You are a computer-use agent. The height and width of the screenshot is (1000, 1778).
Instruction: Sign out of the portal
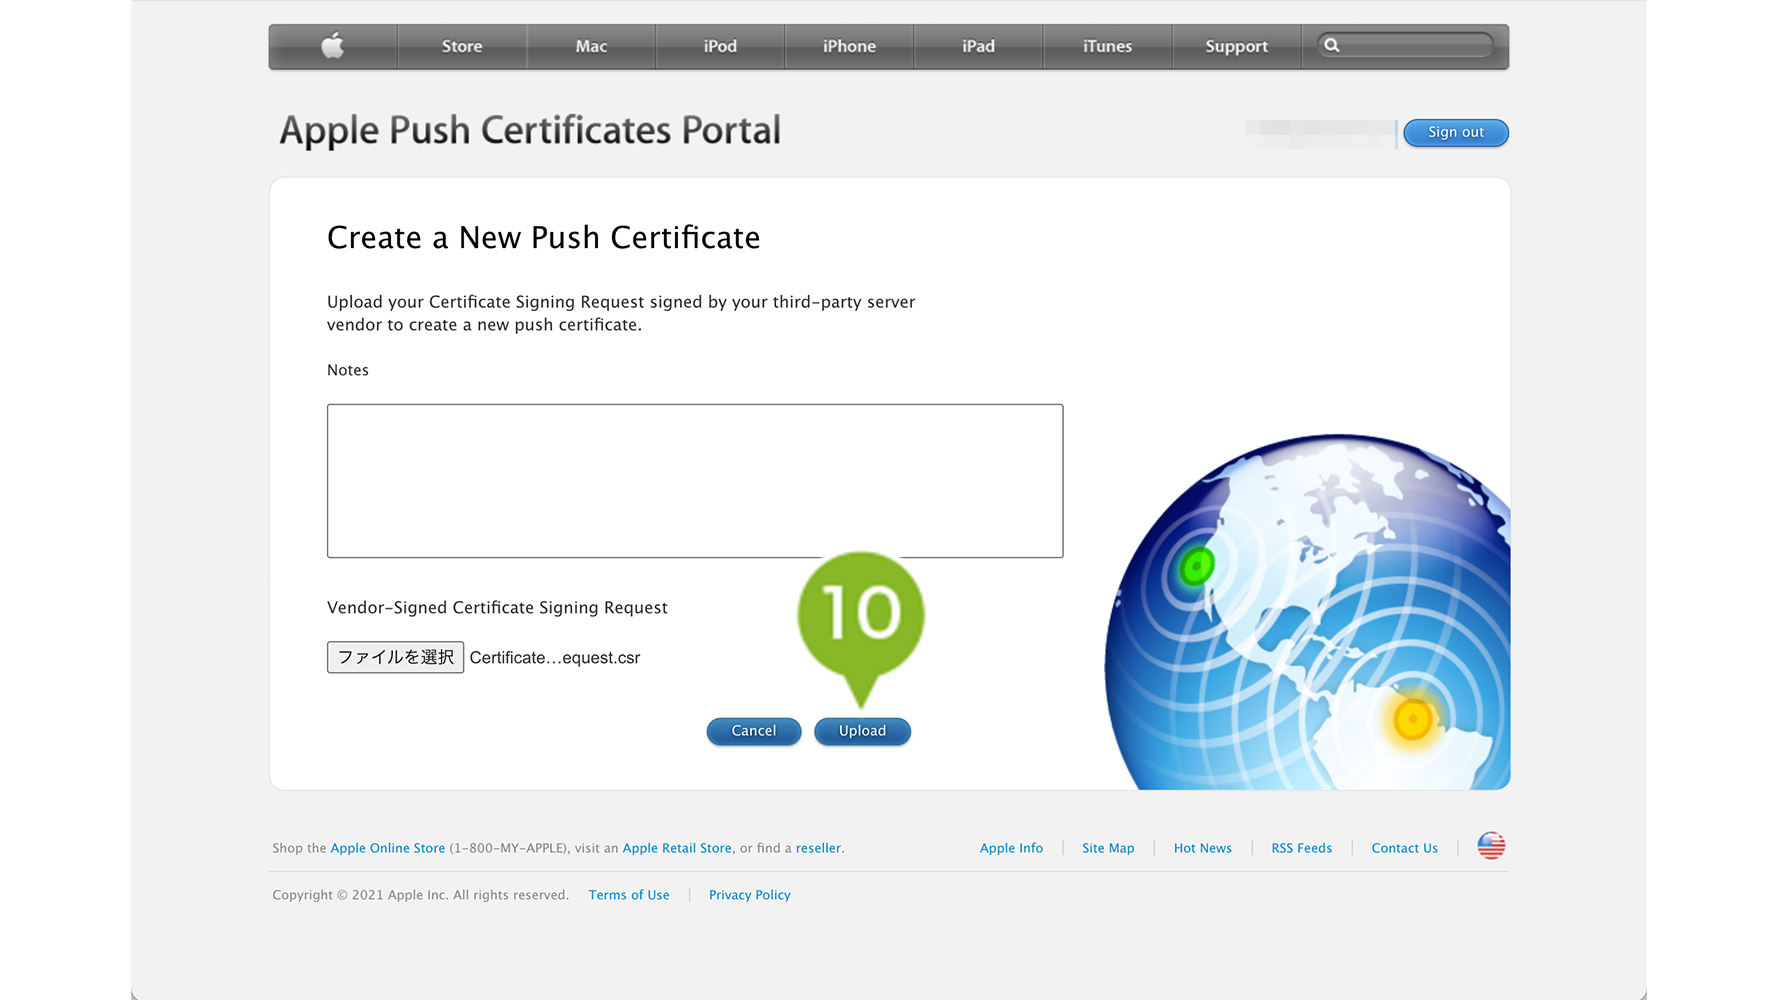pos(1456,132)
